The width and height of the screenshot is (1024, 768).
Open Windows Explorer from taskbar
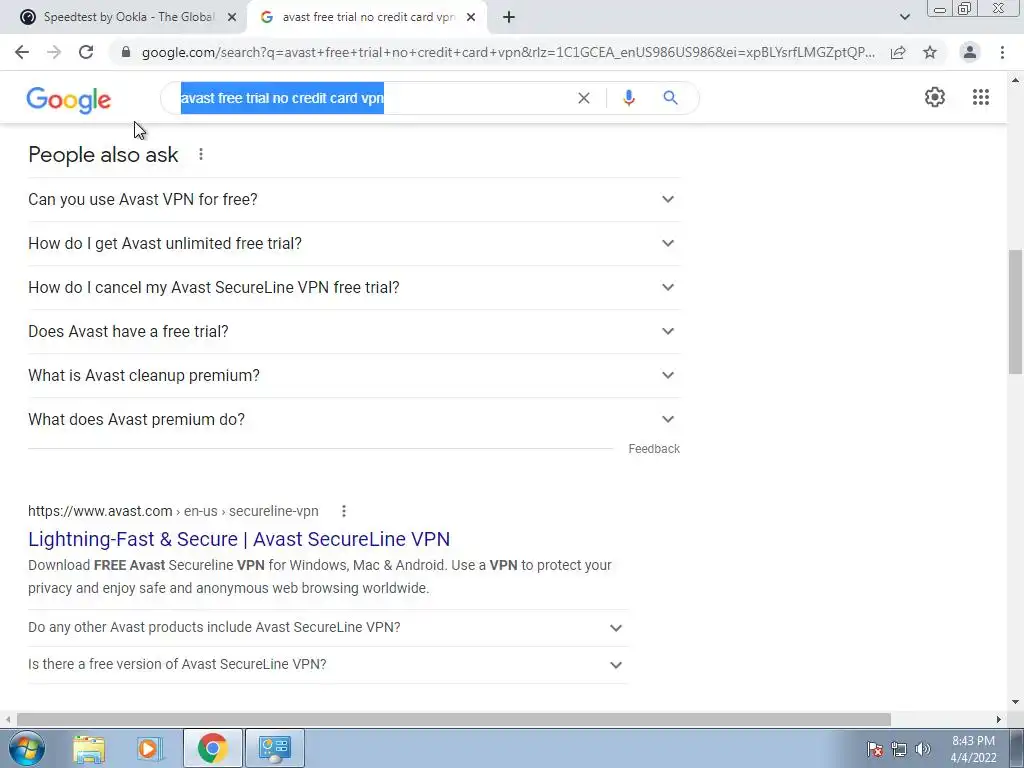(x=89, y=749)
